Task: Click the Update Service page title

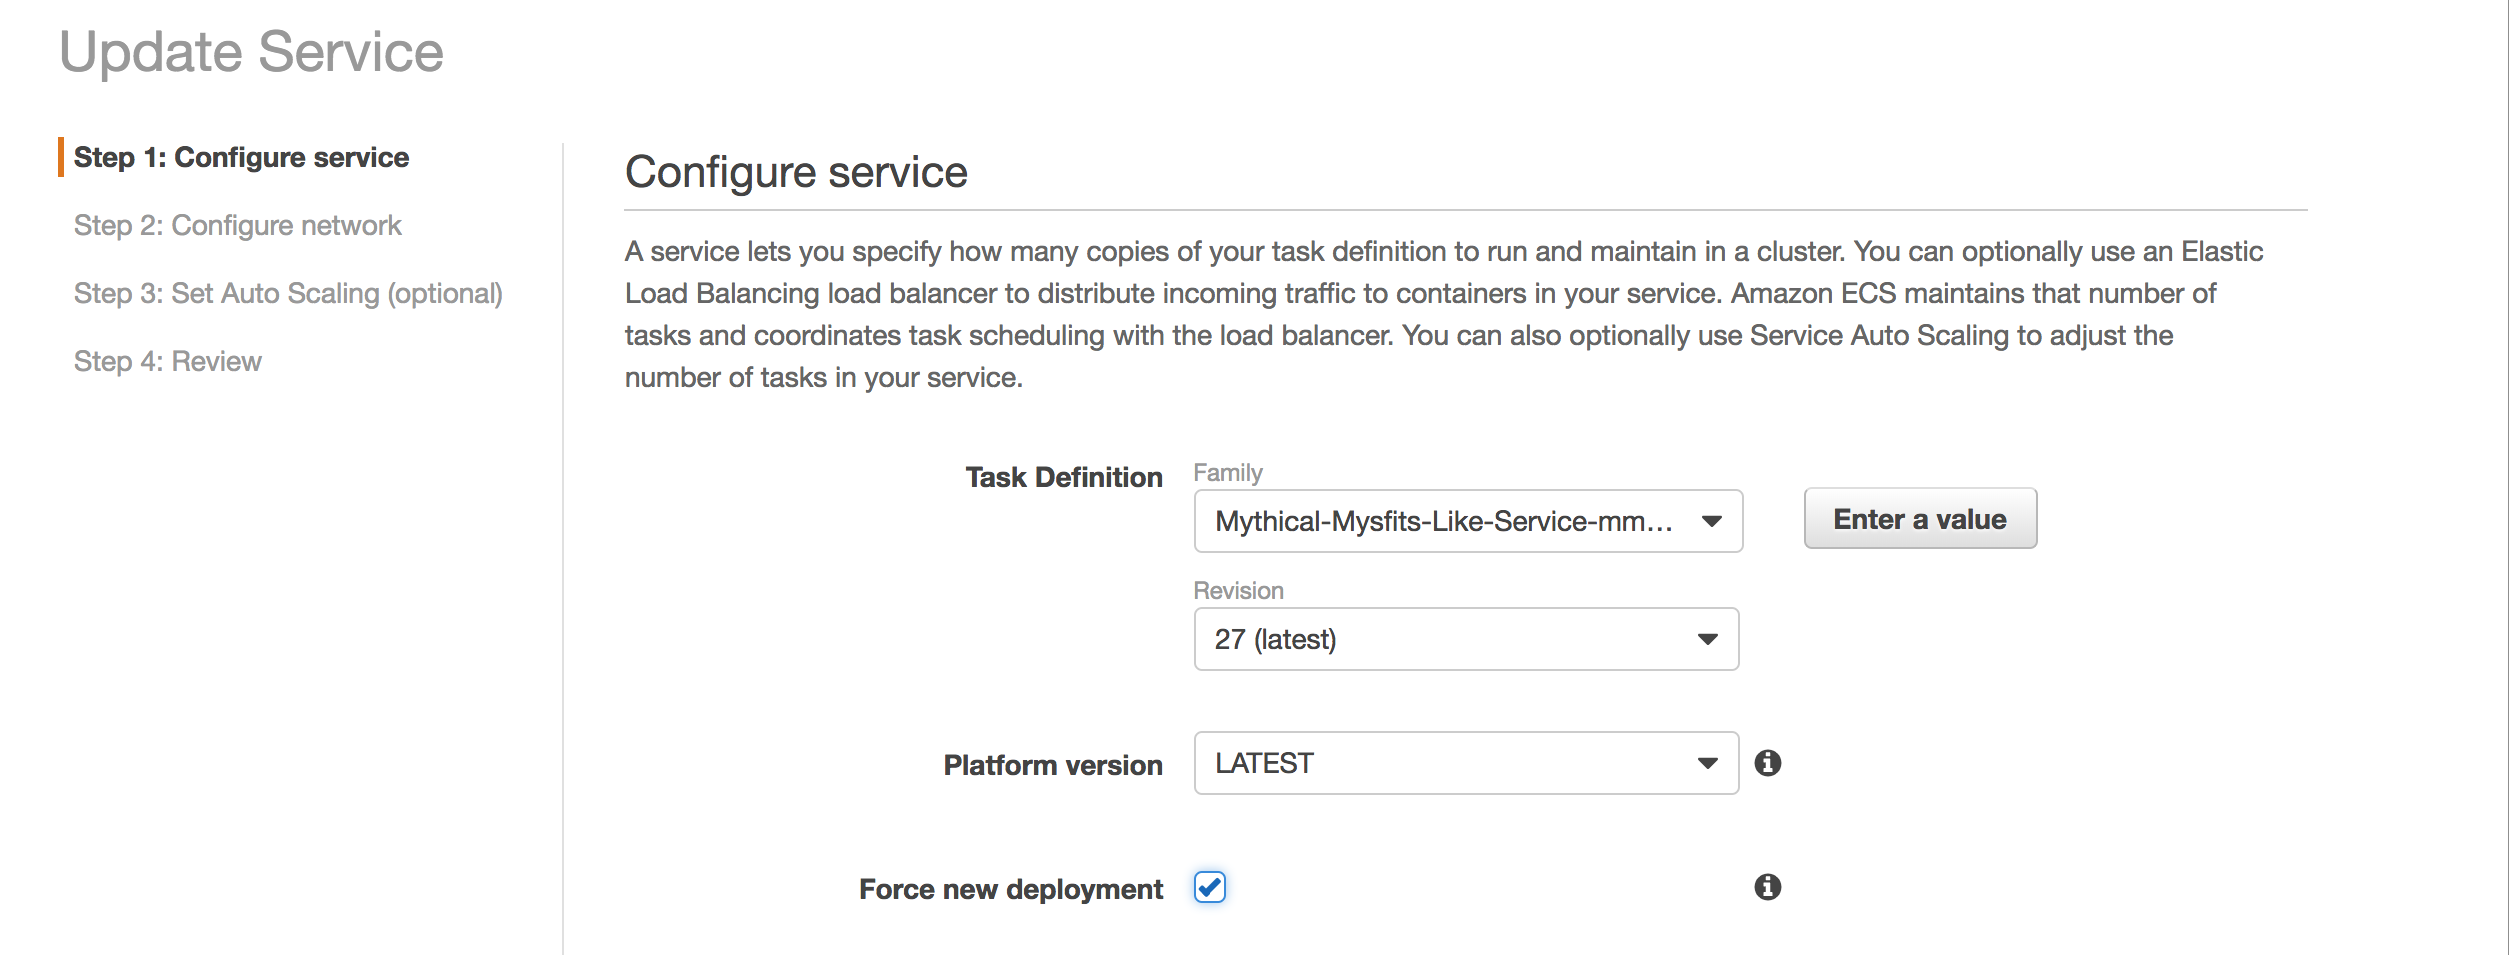Action: pyautogui.click(x=251, y=52)
